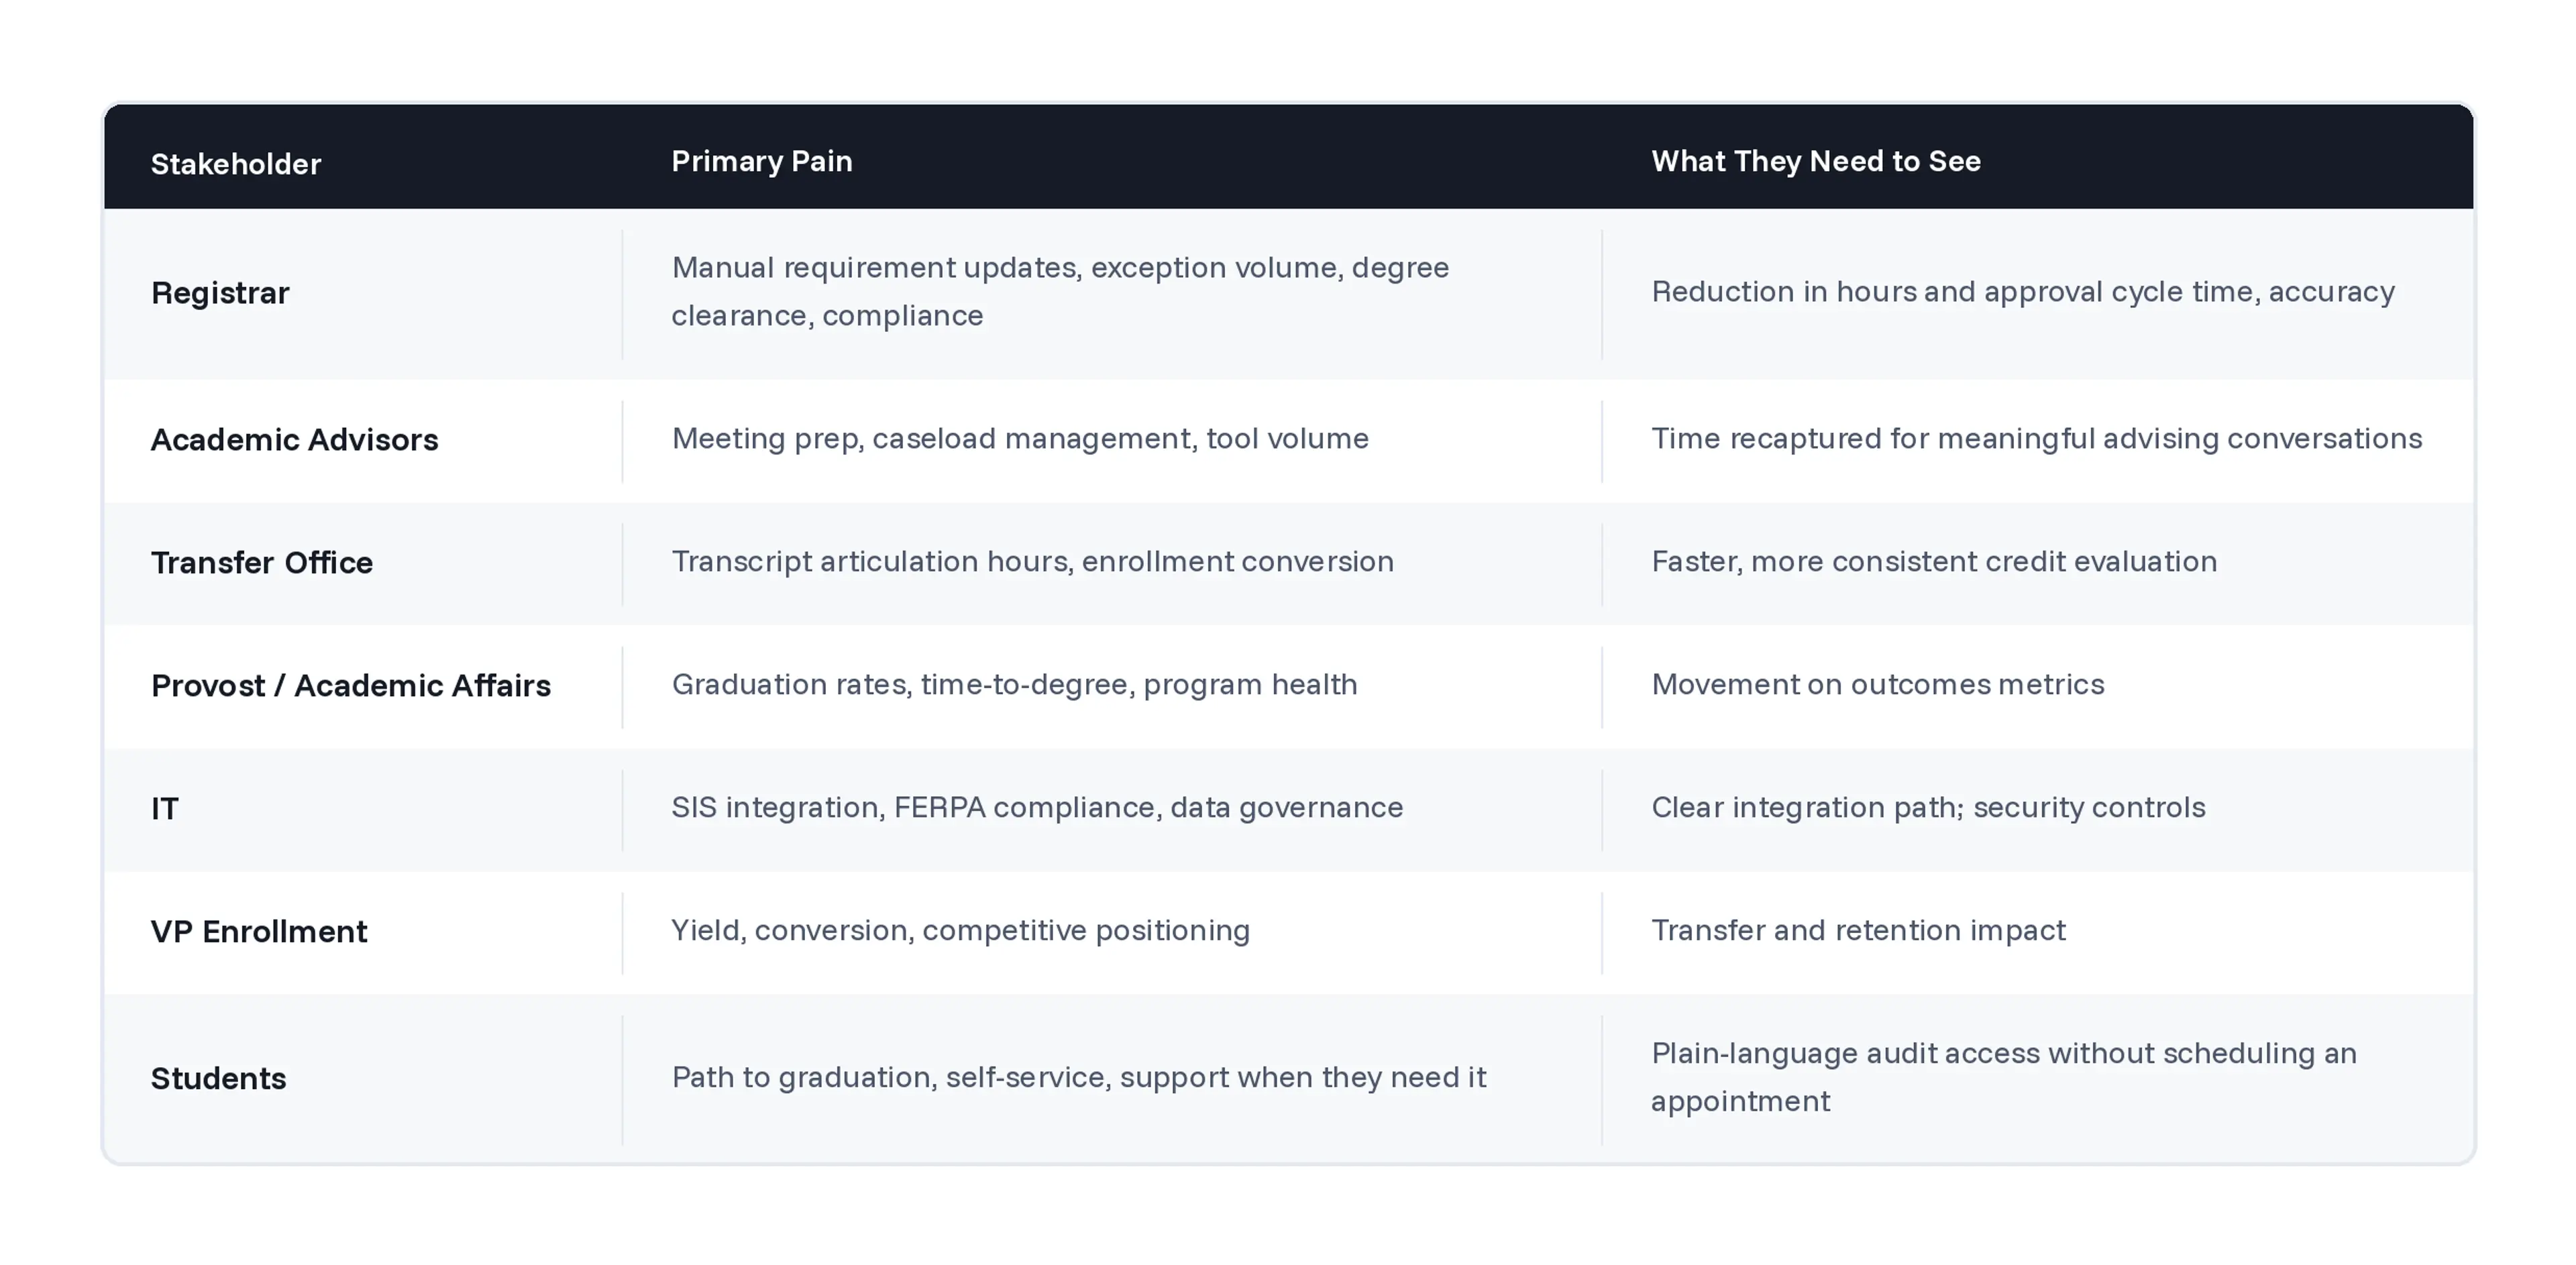Image resolution: width=2576 pixels, height=1265 pixels.
Task: Click the Plain-language audit access cell
Action: click(x=2003, y=1077)
